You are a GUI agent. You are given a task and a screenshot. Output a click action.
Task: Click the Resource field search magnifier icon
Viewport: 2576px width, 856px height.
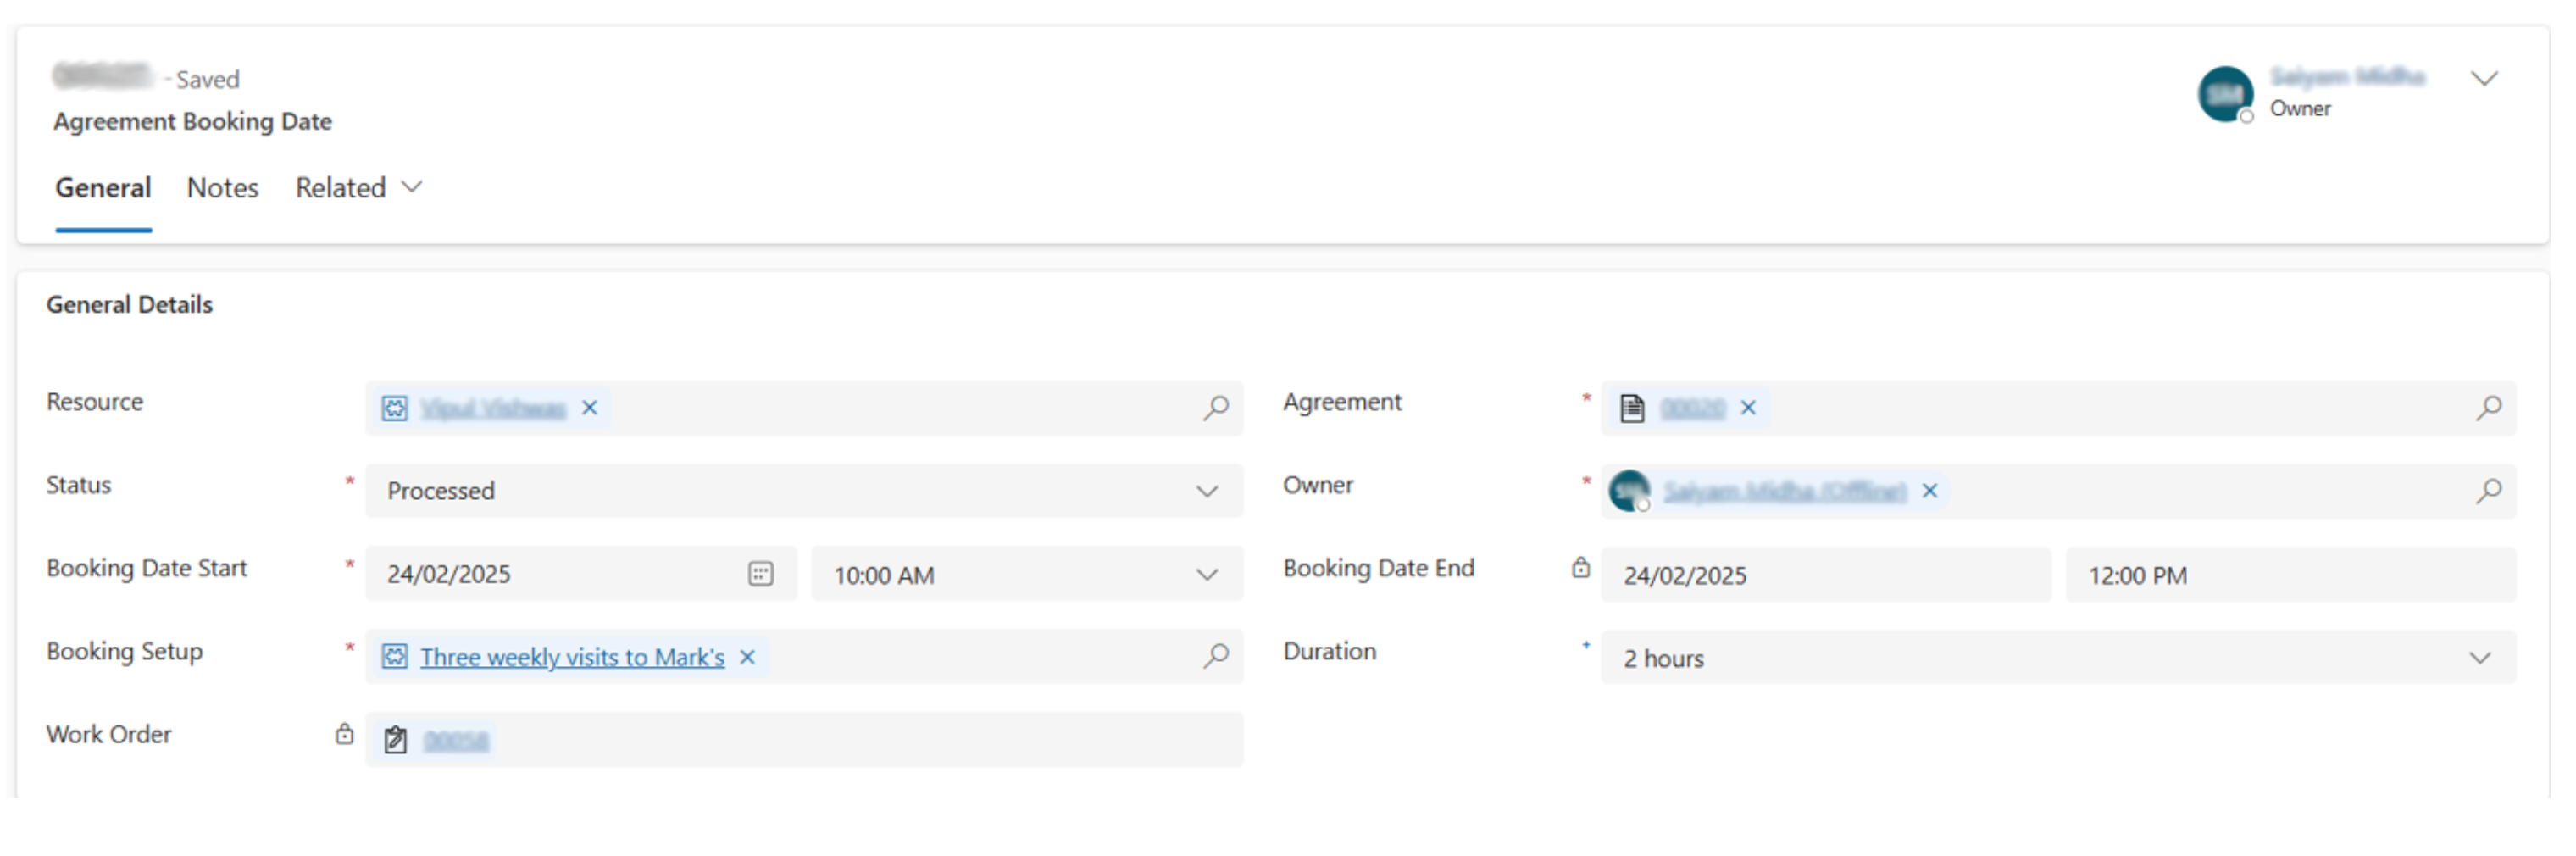coord(1215,407)
